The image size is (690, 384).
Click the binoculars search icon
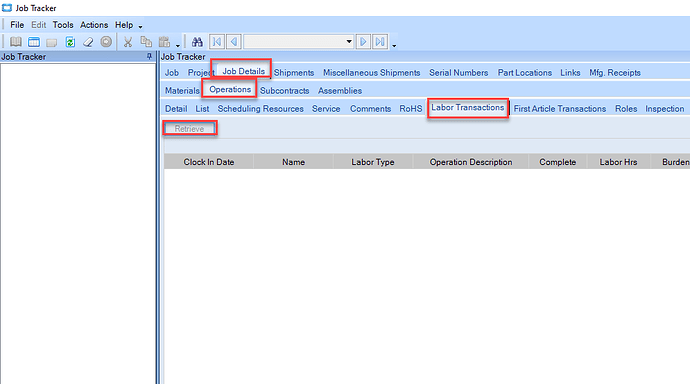tap(197, 42)
